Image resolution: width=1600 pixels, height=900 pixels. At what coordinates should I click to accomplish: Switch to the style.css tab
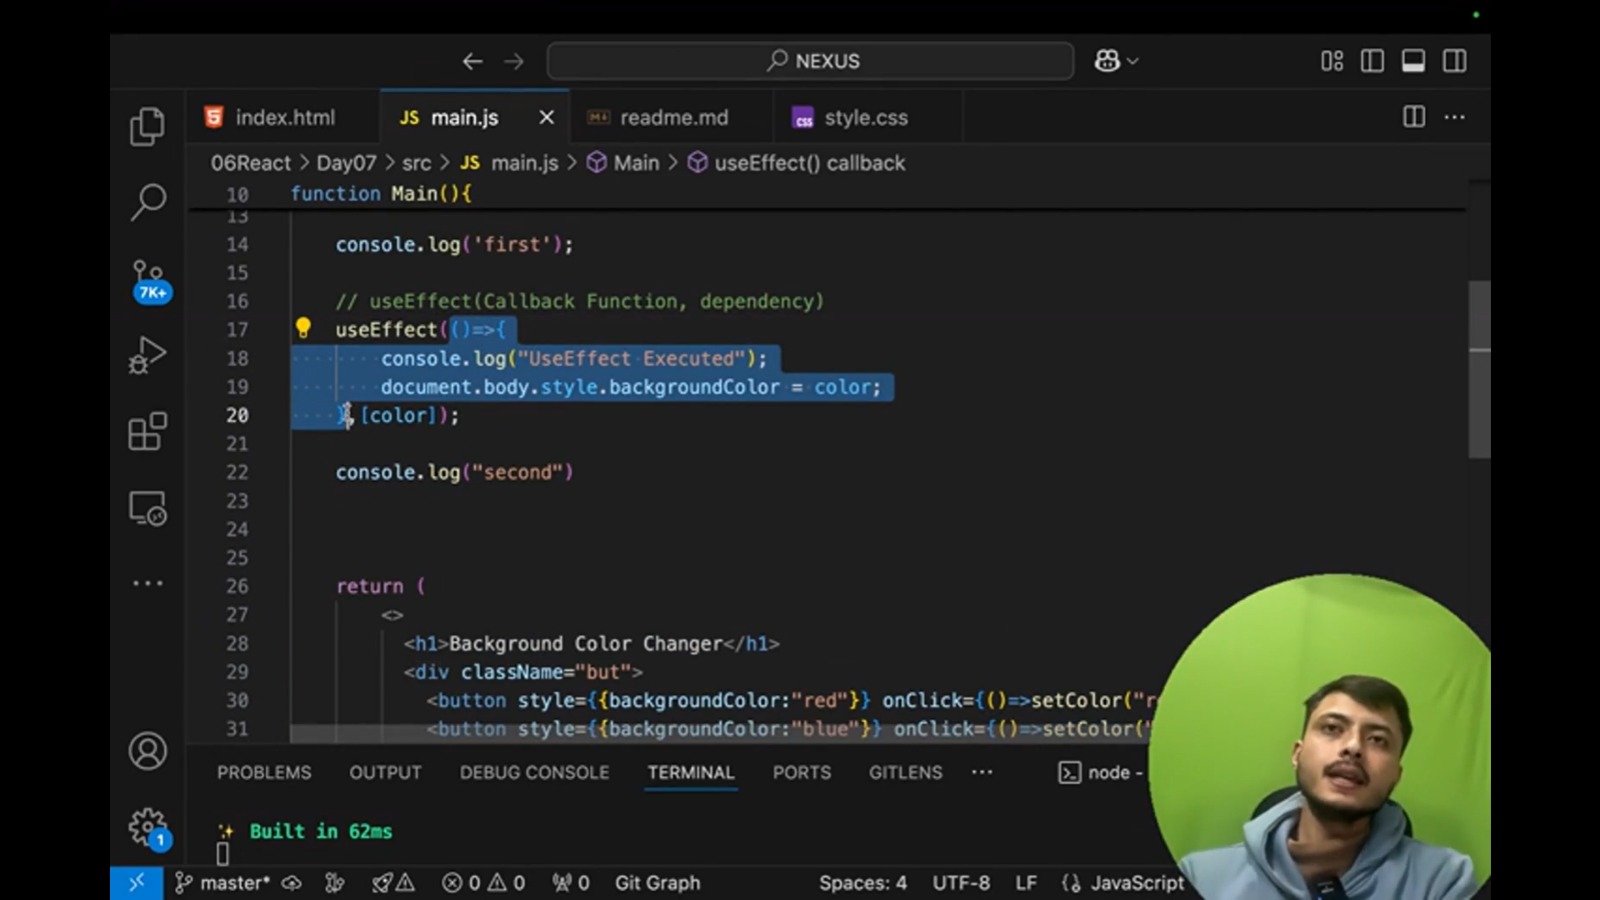[865, 118]
